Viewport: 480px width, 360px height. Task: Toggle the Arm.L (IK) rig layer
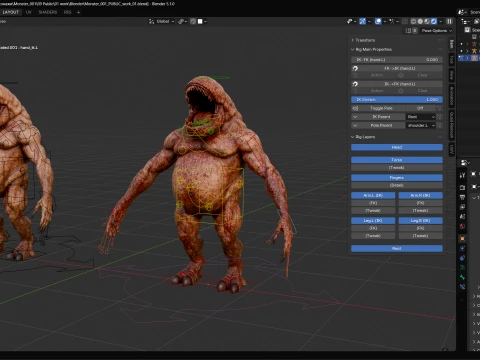[x=373, y=195]
